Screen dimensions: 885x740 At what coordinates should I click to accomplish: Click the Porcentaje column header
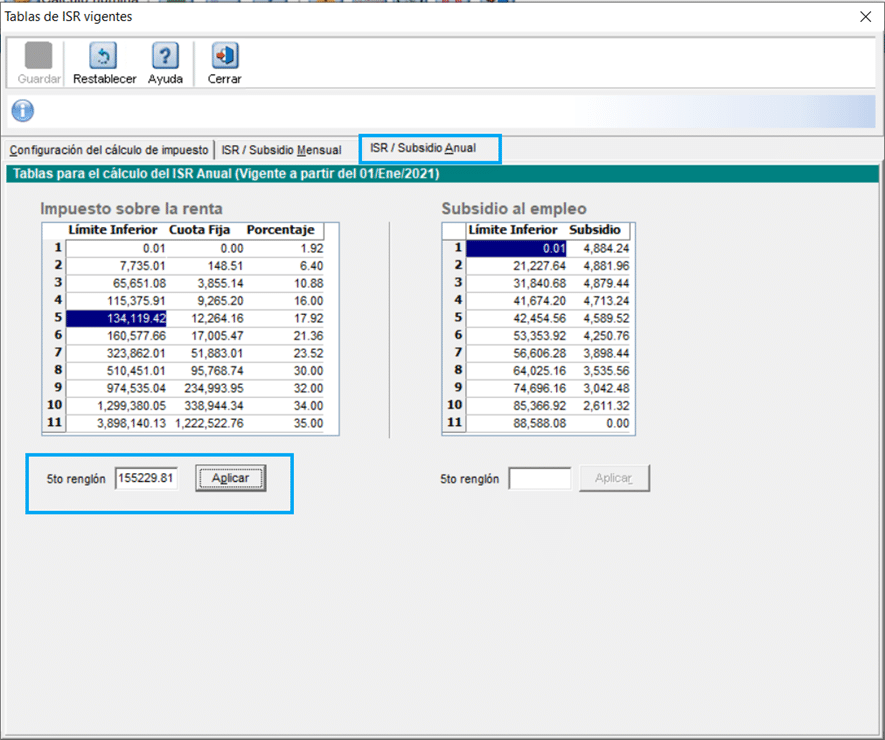tap(284, 230)
